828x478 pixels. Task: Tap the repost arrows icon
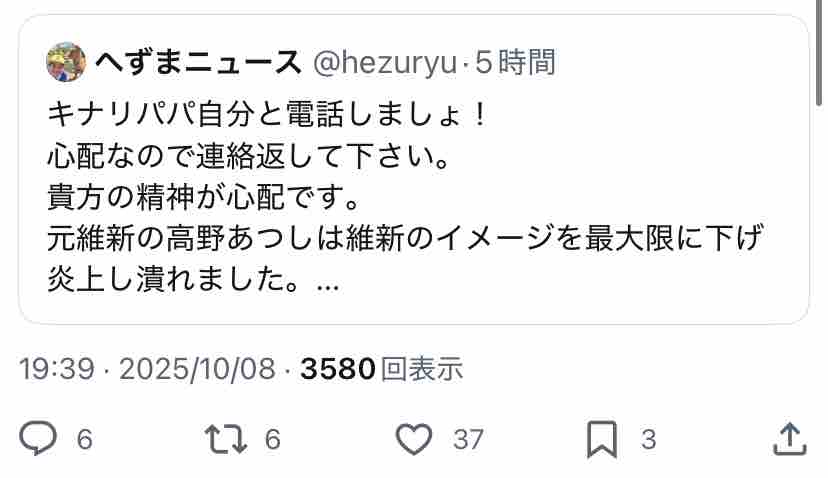point(225,439)
